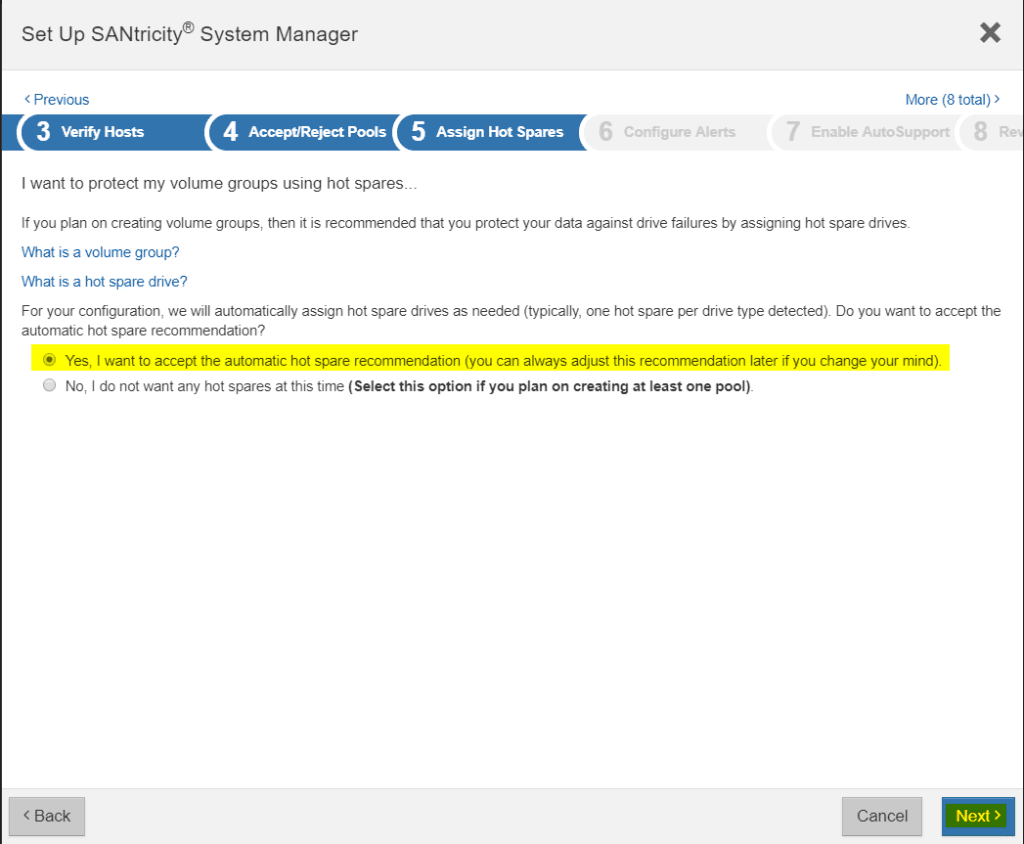
Task: Select the Yes automatic hot spare recommendation option
Action: [49, 360]
